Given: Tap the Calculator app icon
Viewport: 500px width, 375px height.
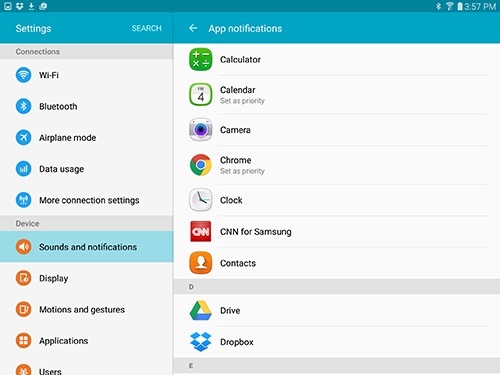Looking at the screenshot, I should click(200, 59).
